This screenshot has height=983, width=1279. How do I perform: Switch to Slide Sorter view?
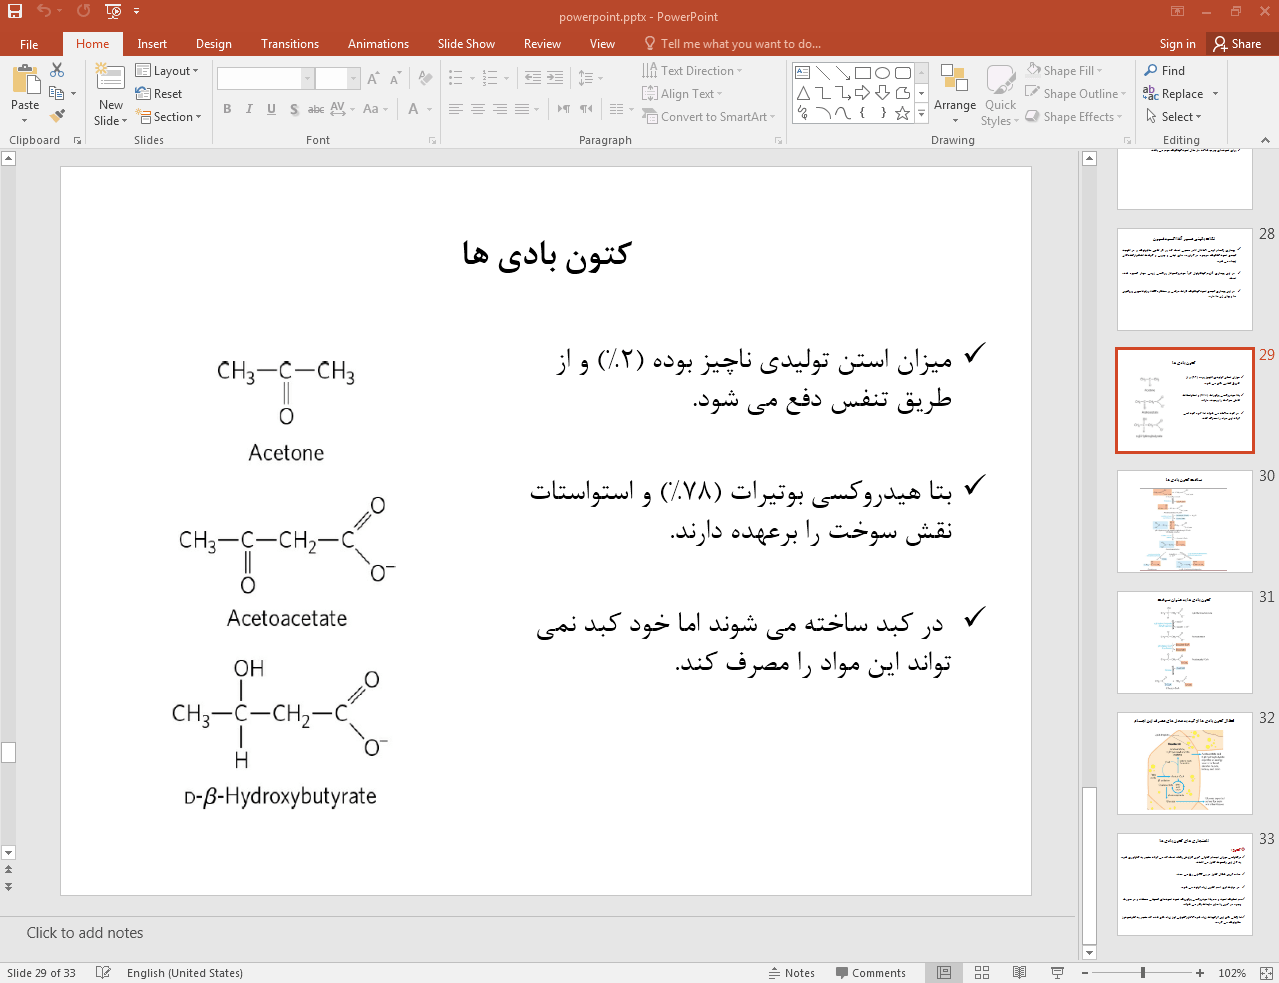[981, 972]
